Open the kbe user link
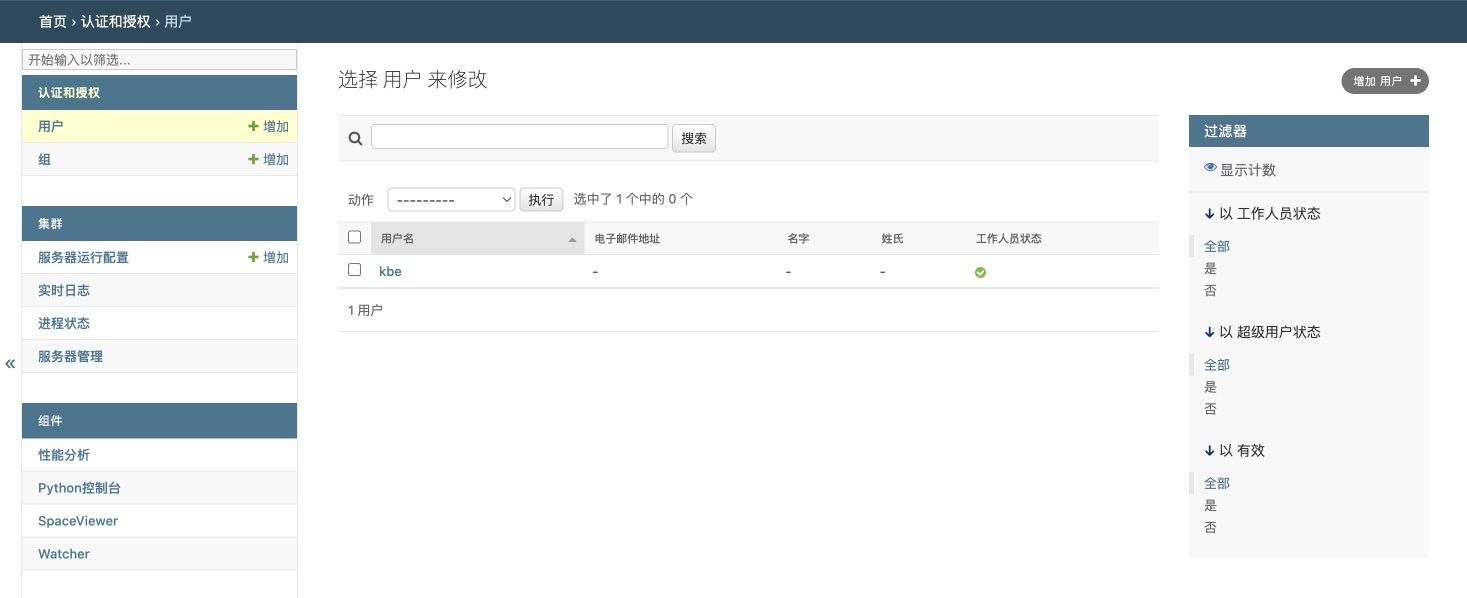1467x598 pixels. (x=390, y=271)
